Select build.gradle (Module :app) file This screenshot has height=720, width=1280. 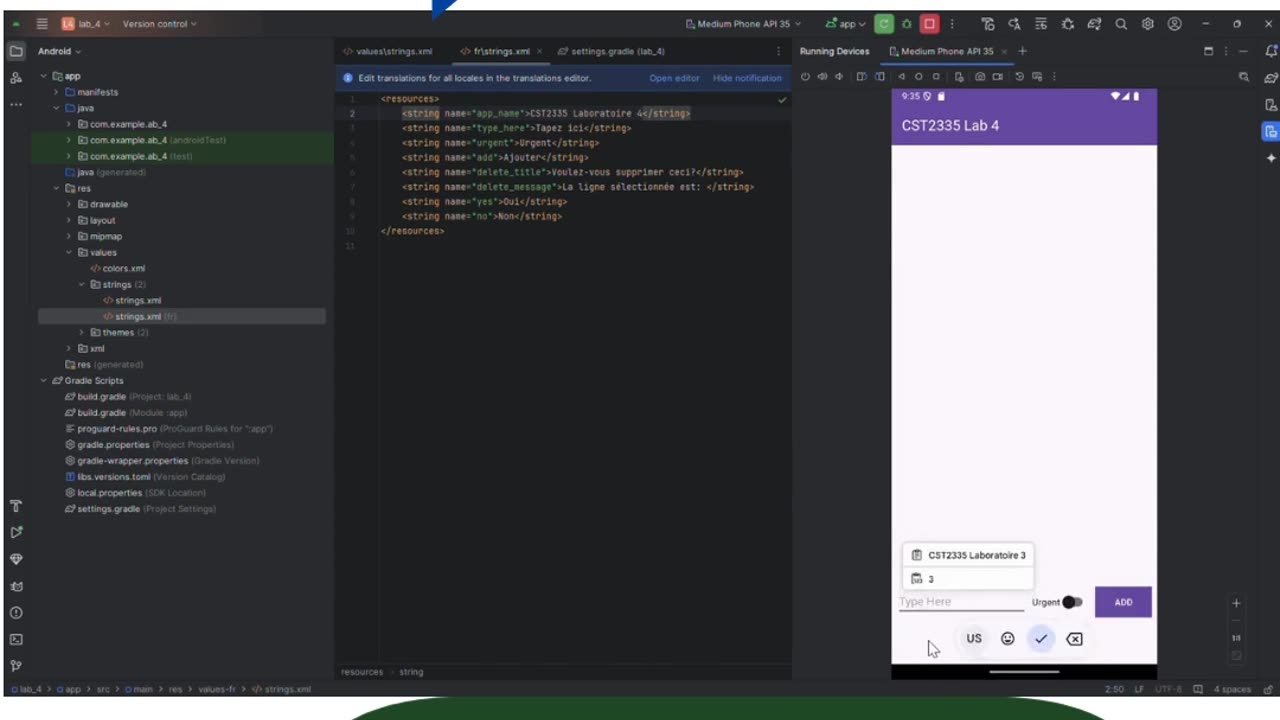click(125, 412)
